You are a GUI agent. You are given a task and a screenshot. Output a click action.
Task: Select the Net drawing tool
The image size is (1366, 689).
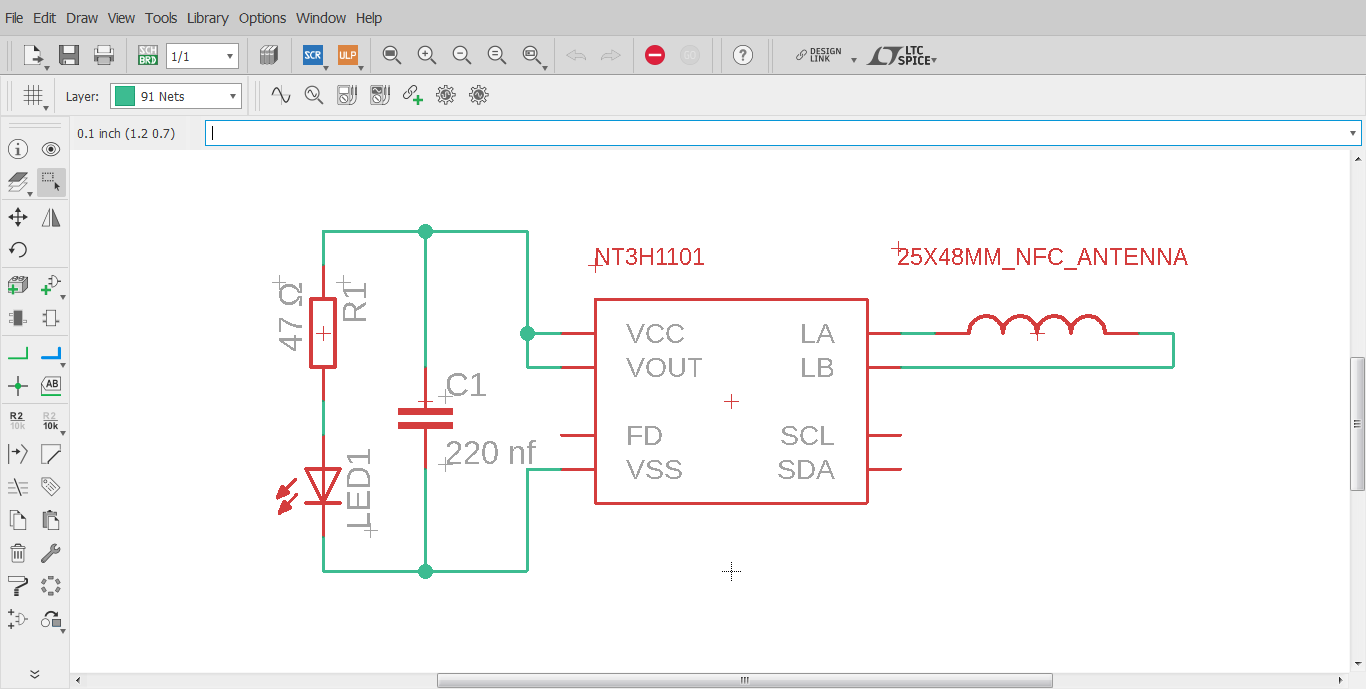(17, 351)
